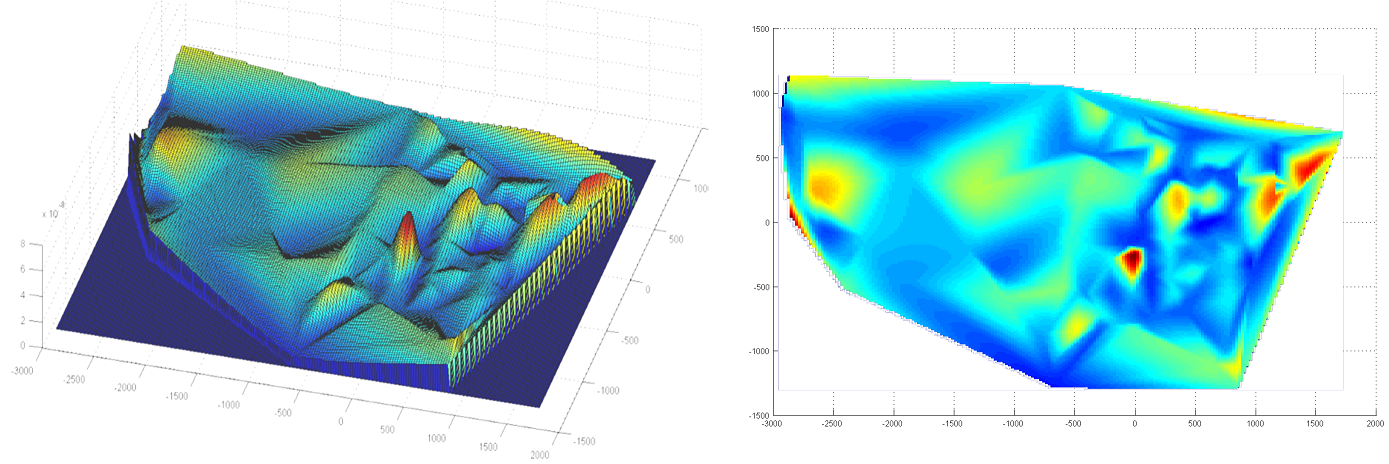Screen dimensions: 1389x464
Task: Click '500' on the heatmap horizontal axis
Action: (1195, 422)
